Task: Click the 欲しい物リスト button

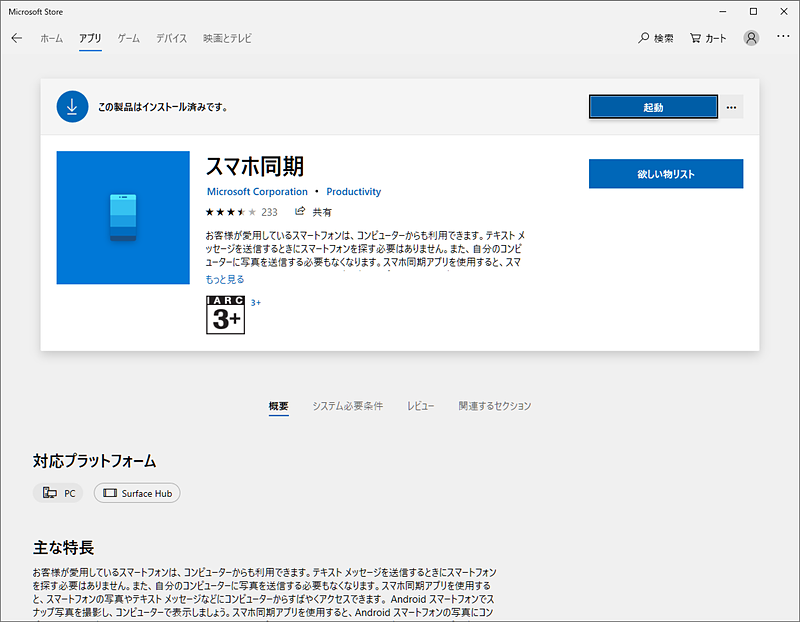Action: 665,173
